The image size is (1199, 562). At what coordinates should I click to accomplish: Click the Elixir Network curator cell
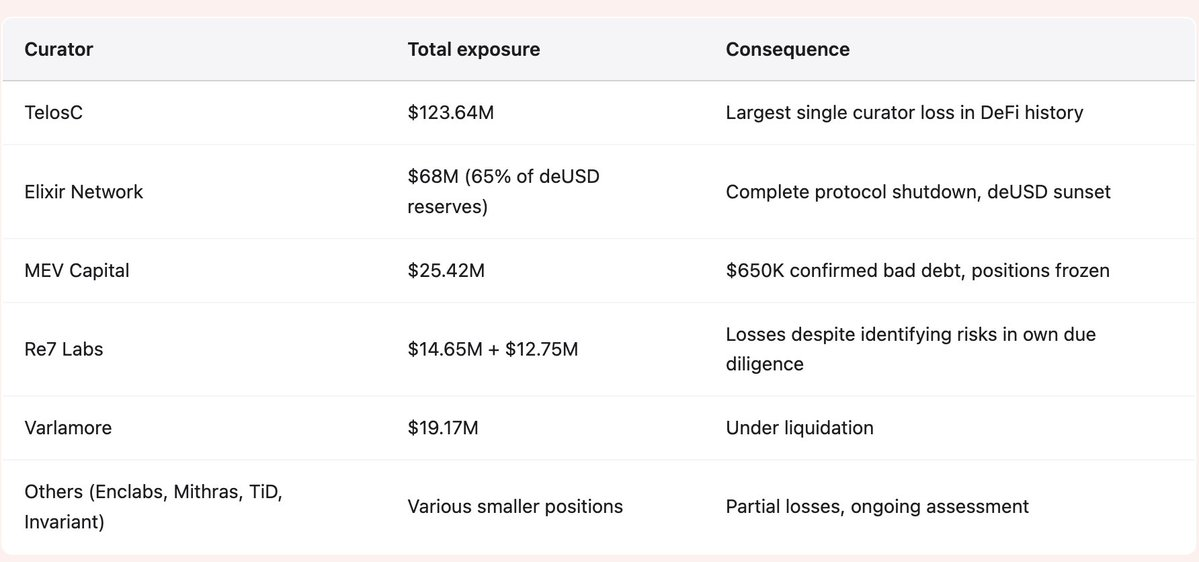tap(84, 191)
